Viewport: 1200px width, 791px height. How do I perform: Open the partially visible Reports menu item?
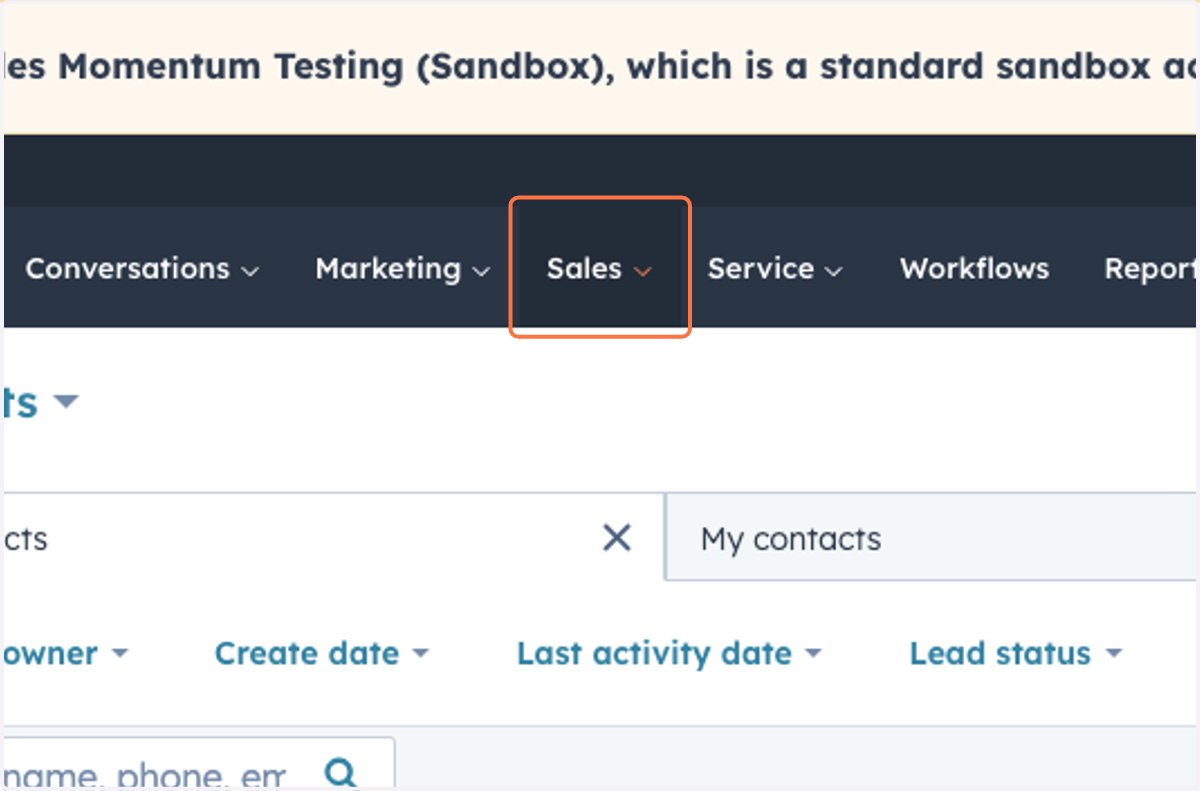point(1150,268)
